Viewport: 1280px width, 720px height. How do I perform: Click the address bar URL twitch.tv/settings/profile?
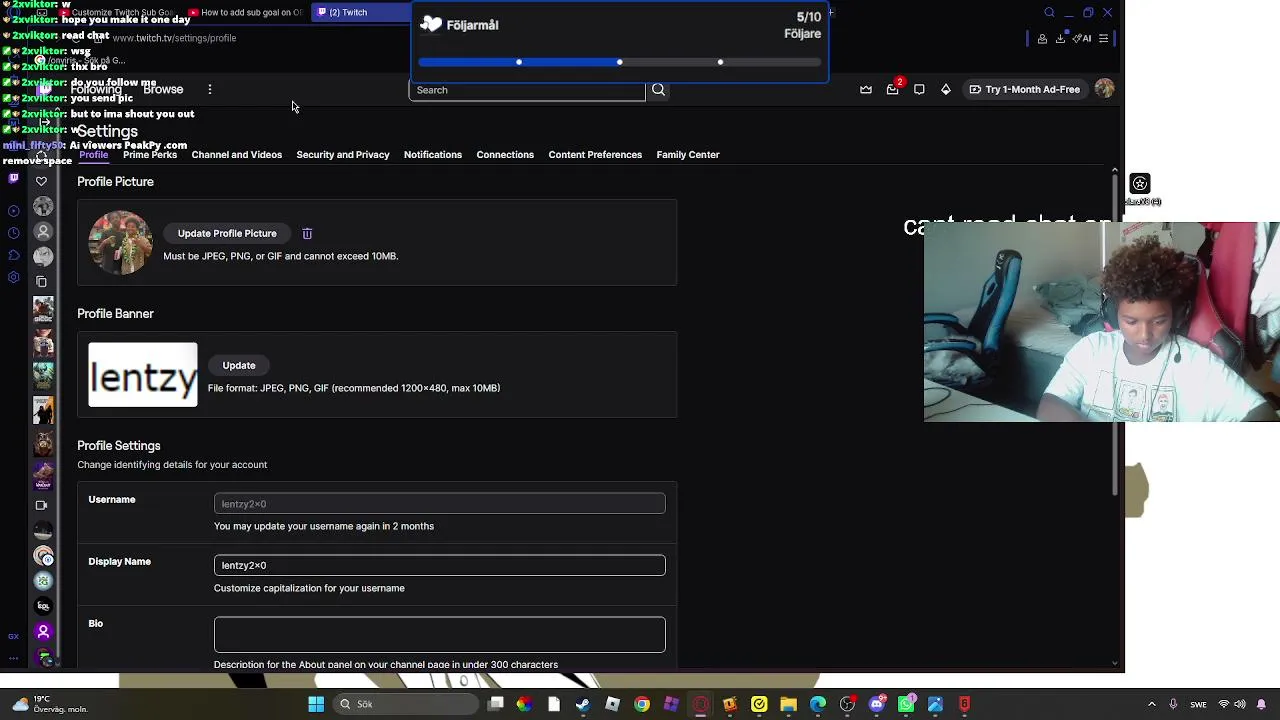pos(174,38)
